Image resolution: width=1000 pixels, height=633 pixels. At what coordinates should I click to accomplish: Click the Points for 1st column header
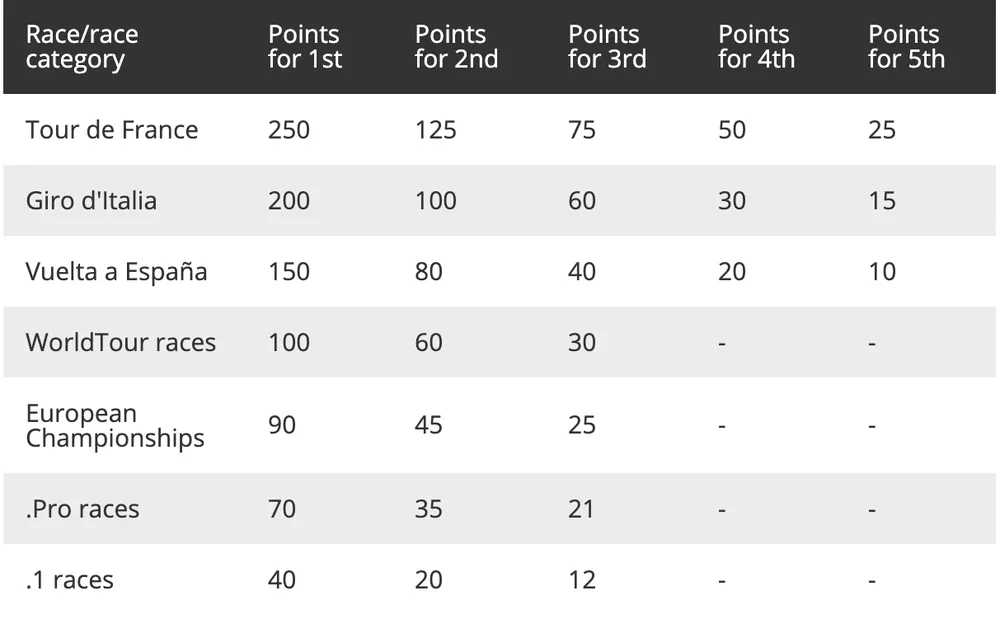(305, 47)
